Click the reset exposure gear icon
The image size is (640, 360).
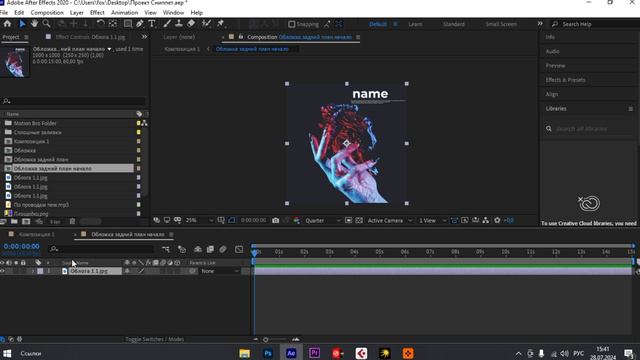497,220
